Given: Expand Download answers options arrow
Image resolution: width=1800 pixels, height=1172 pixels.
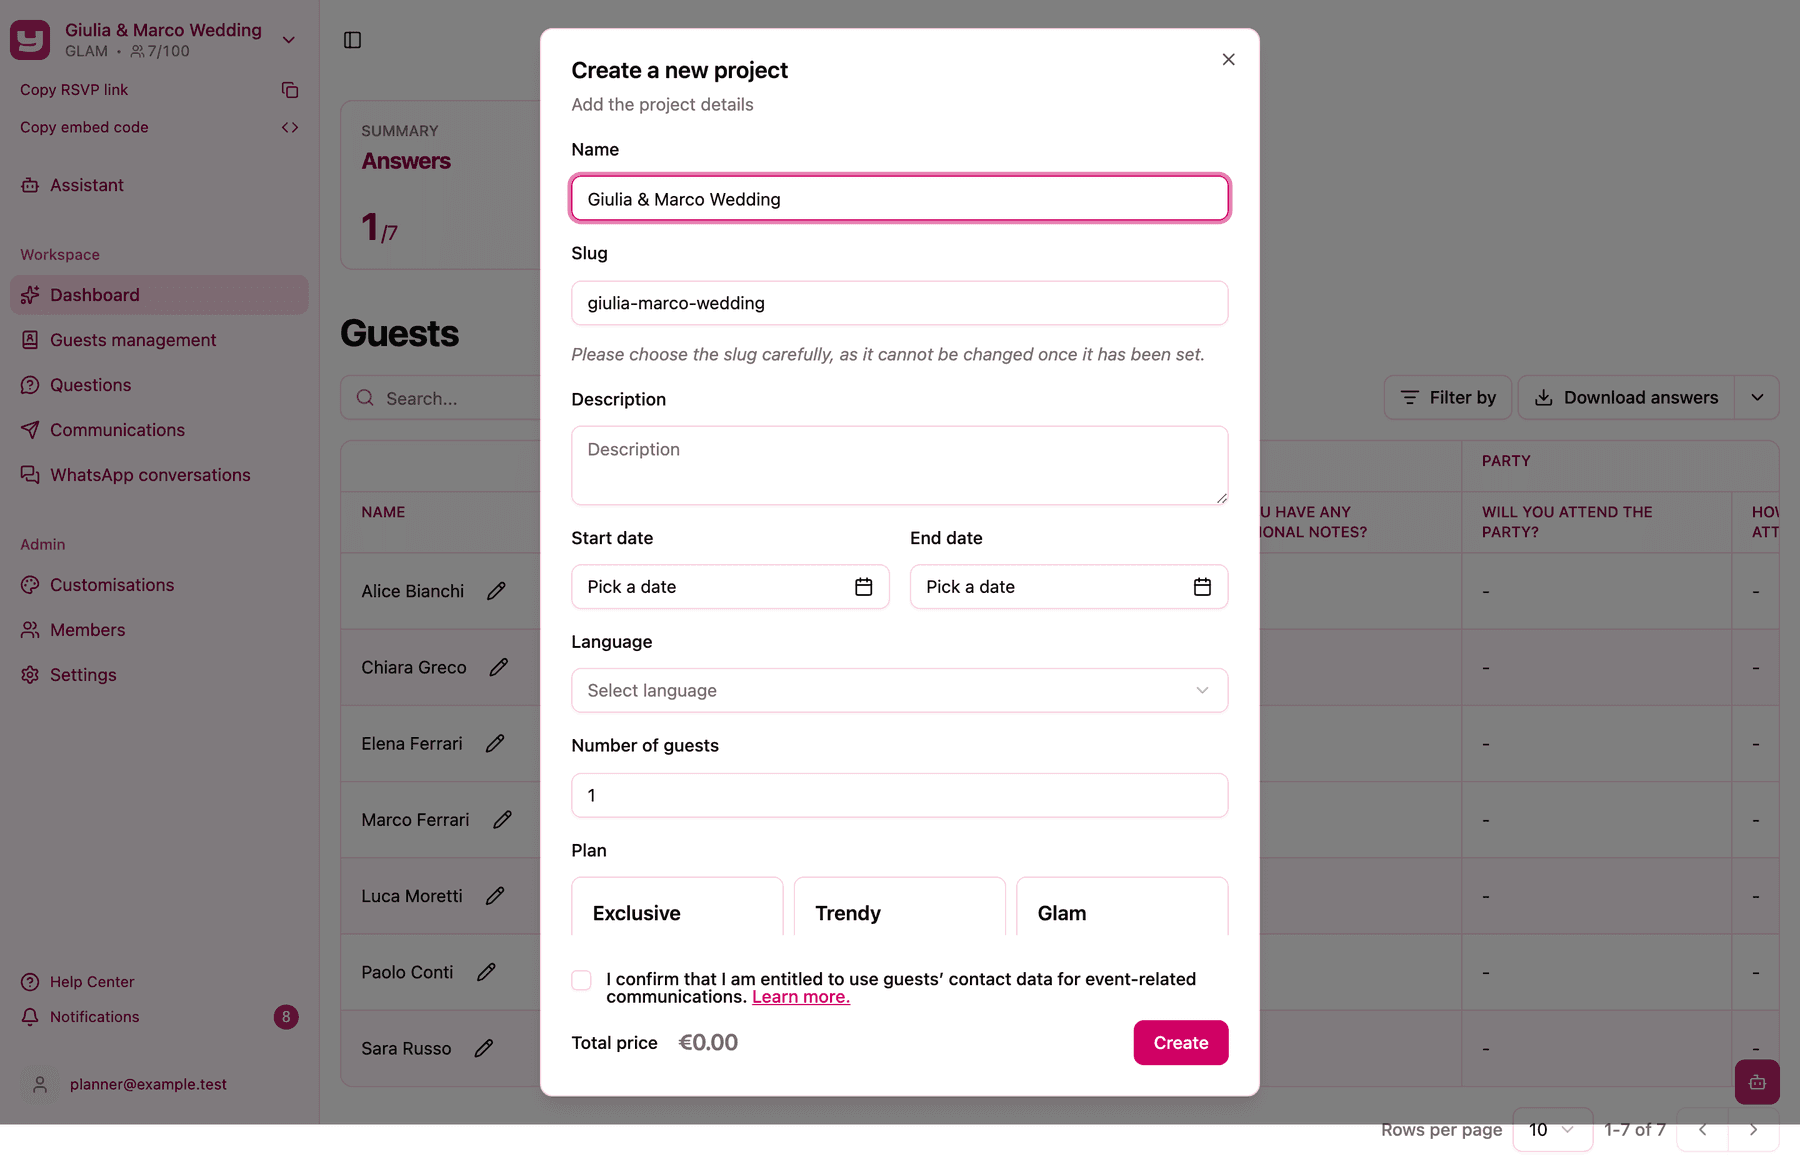Looking at the screenshot, I should pos(1757,398).
